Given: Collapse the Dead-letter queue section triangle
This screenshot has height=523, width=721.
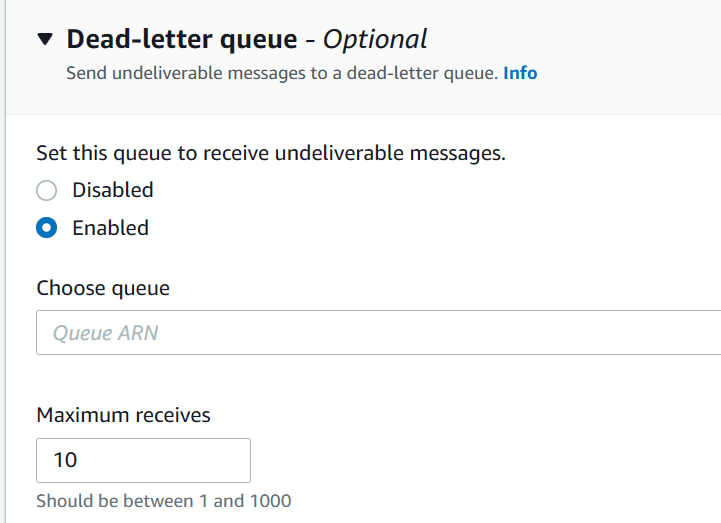Looking at the screenshot, I should click(x=44, y=40).
